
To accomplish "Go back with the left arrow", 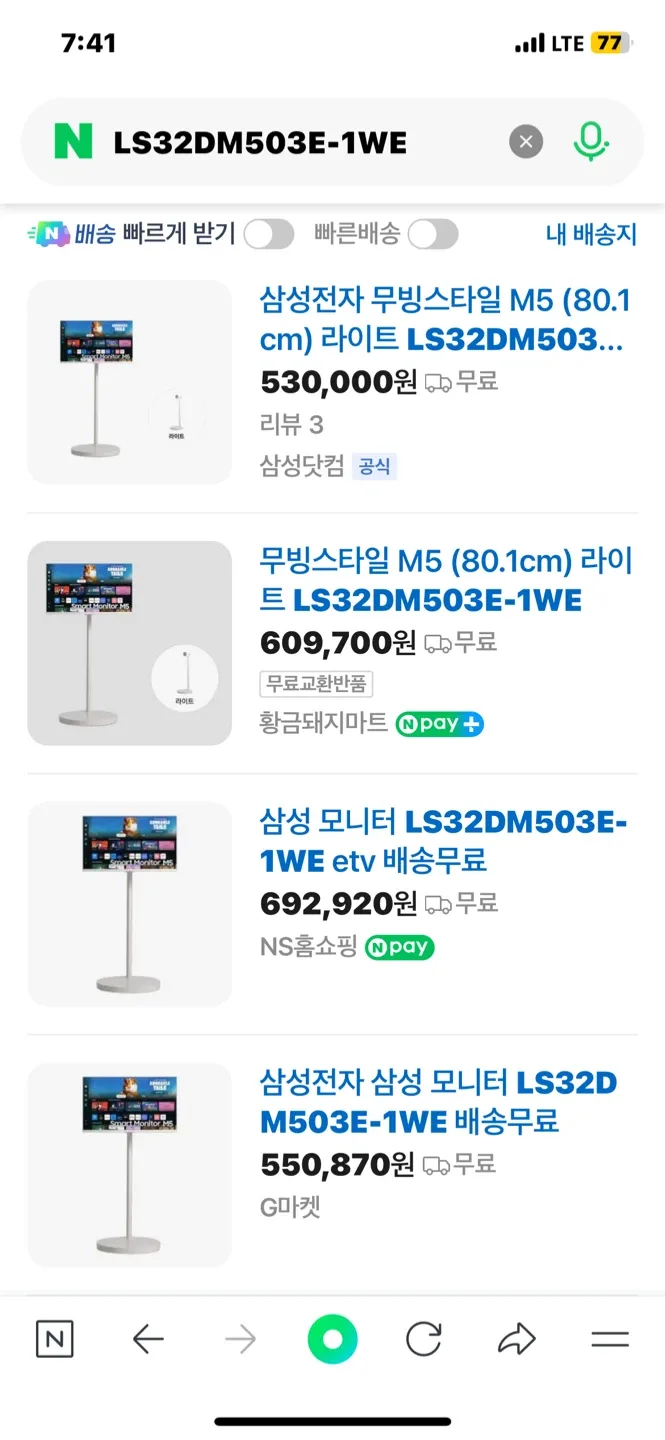I will tap(148, 1339).
